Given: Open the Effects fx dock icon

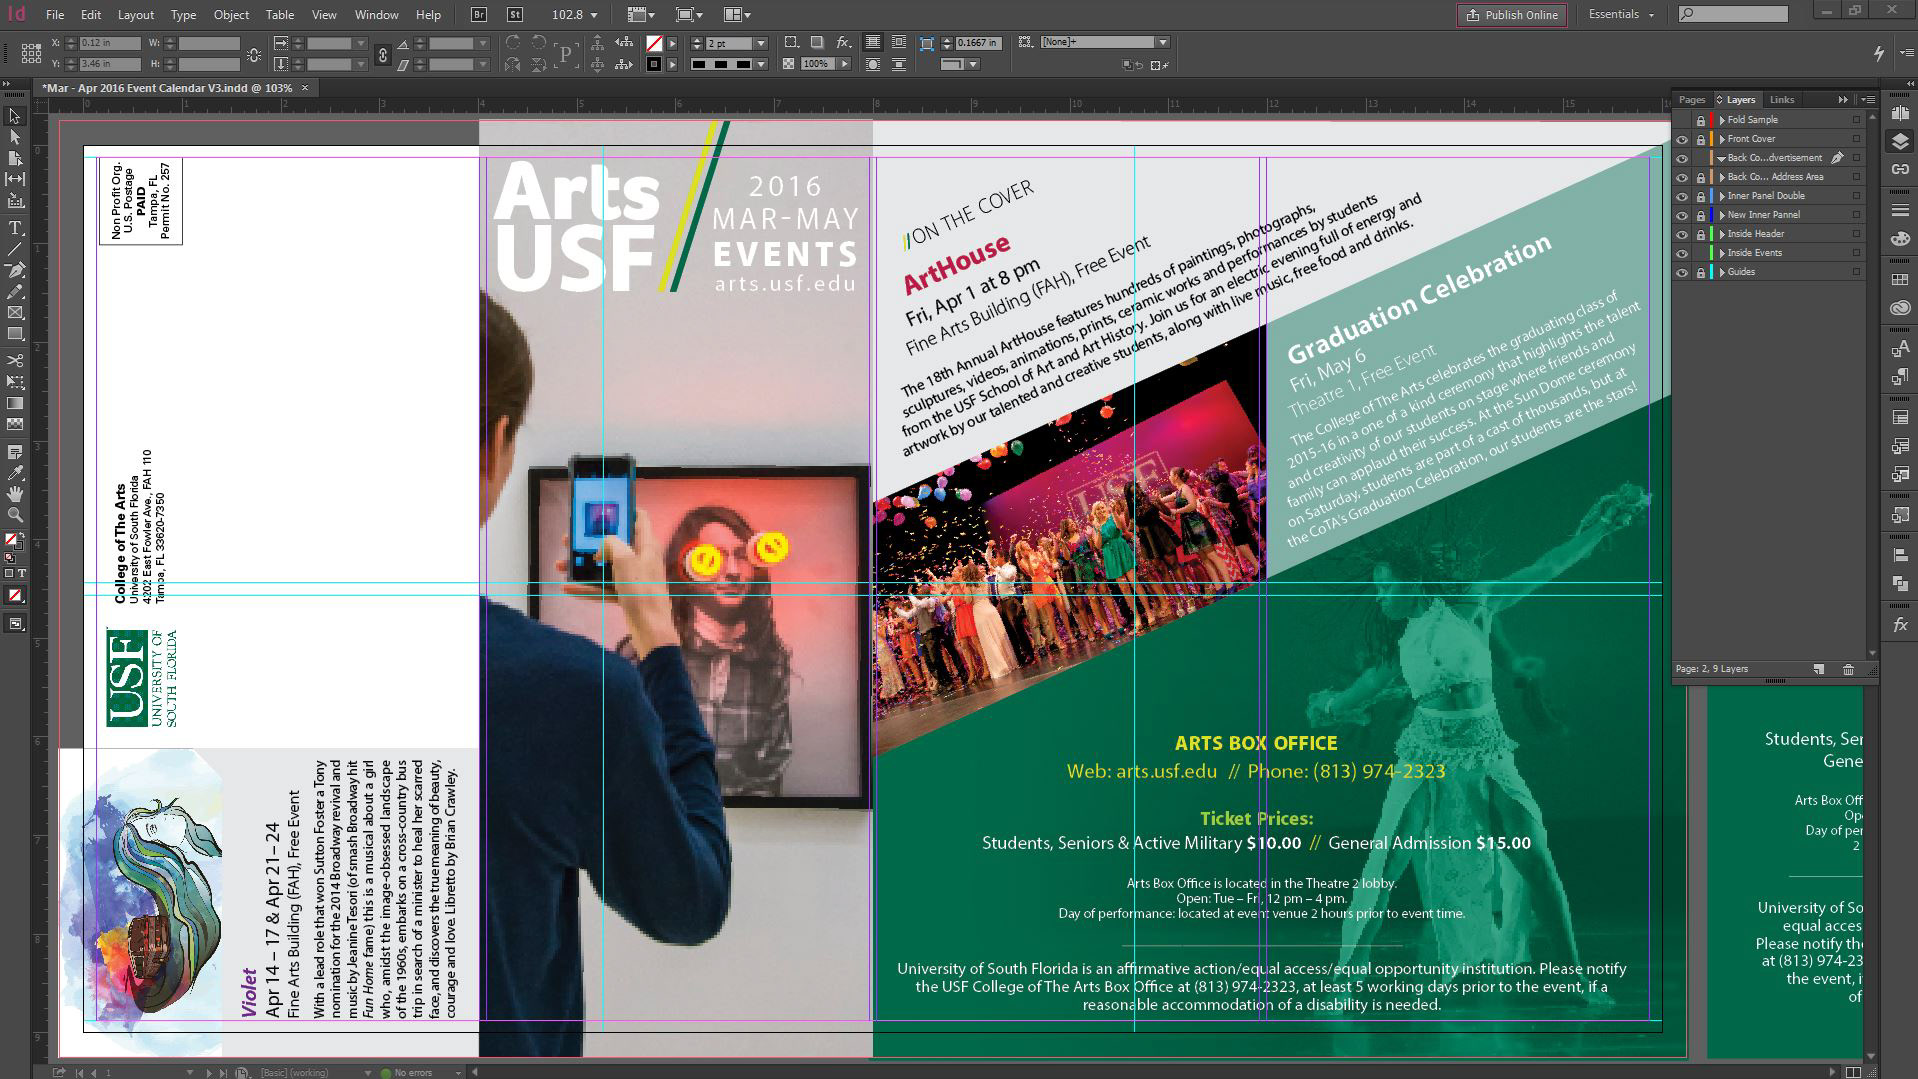Looking at the screenshot, I should coord(1900,625).
